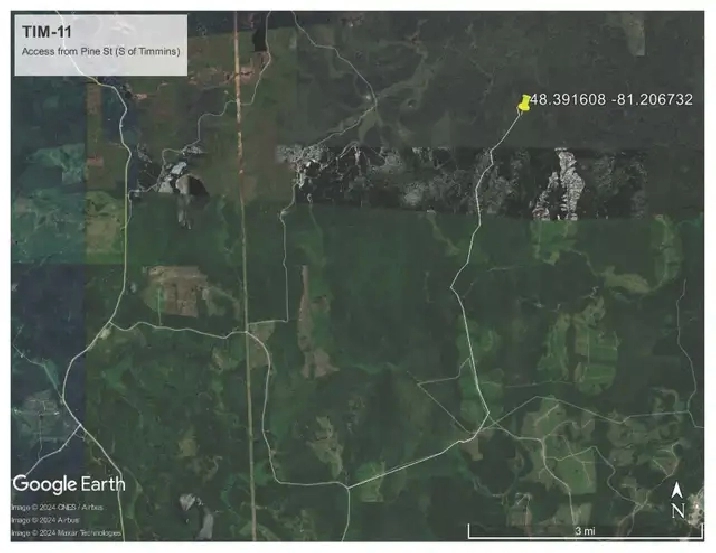This screenshot has width=716, height=553.
Task: Click the Google Earth logo
Action: 69,484
